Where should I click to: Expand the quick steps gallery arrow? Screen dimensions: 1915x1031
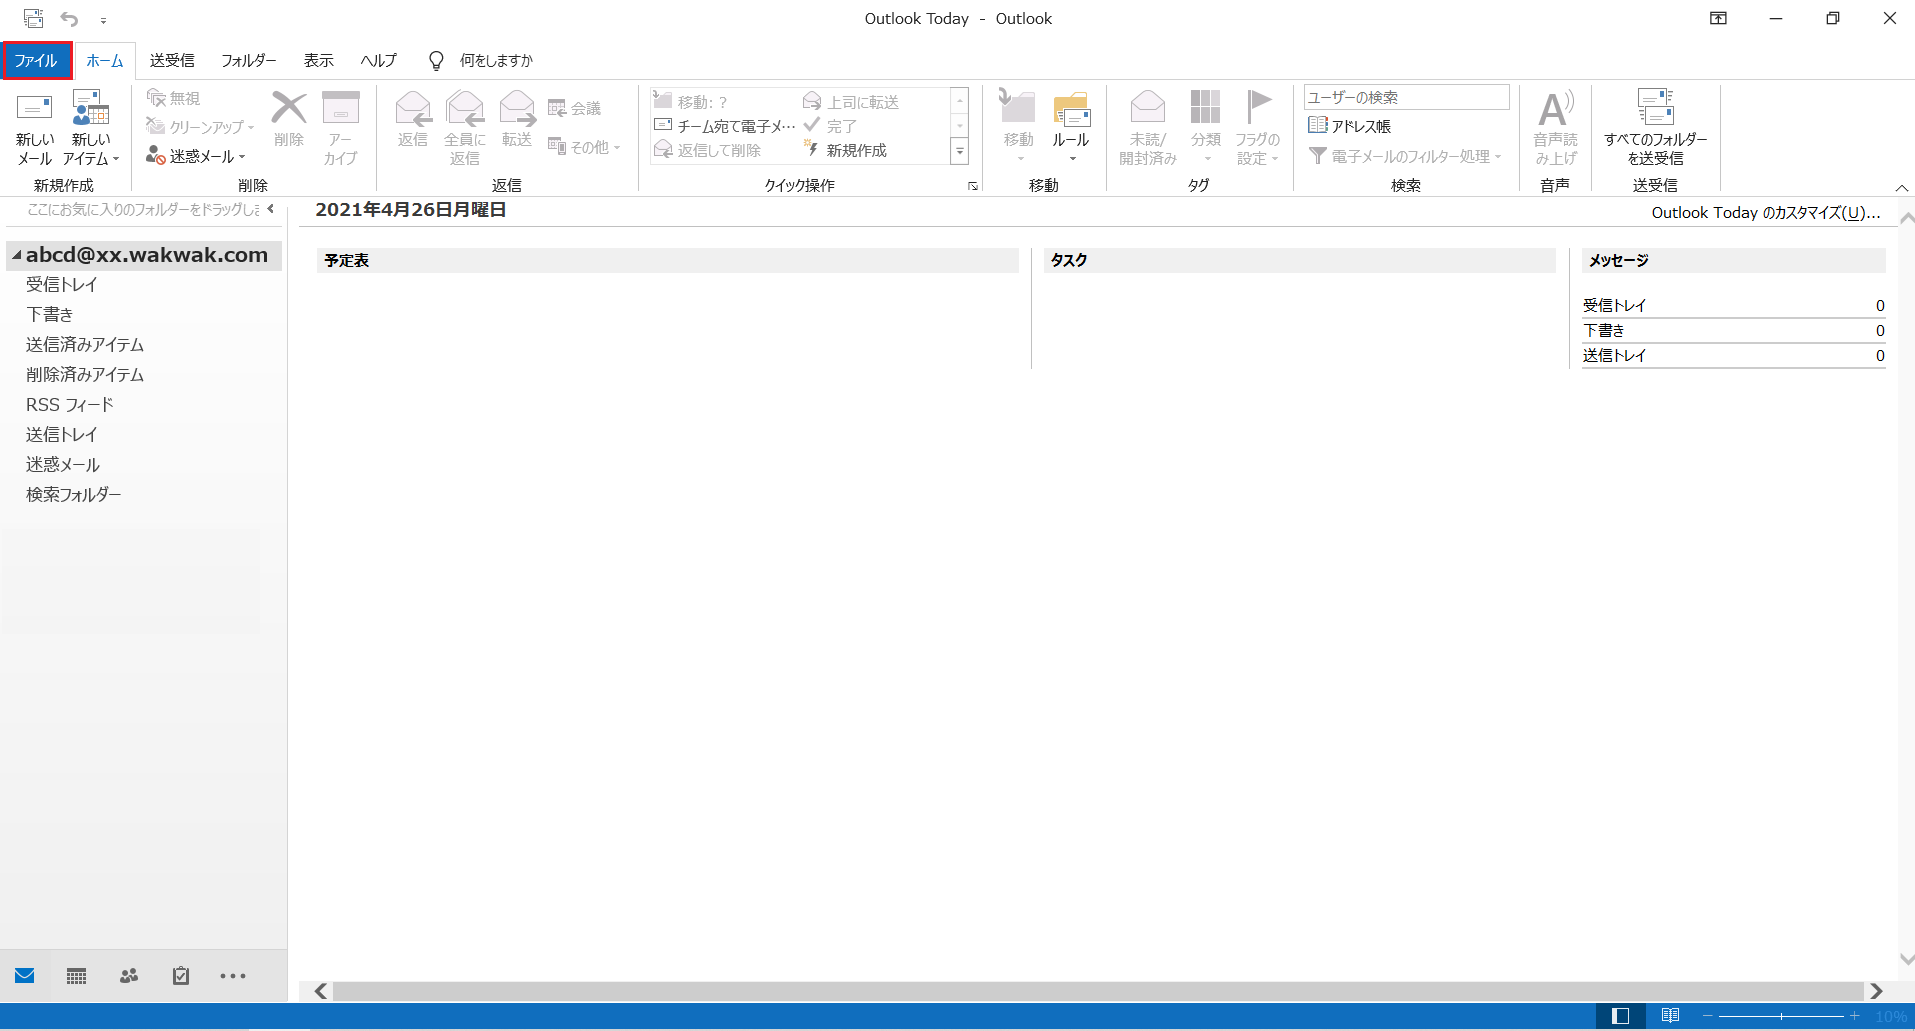(x=959, y=152)
